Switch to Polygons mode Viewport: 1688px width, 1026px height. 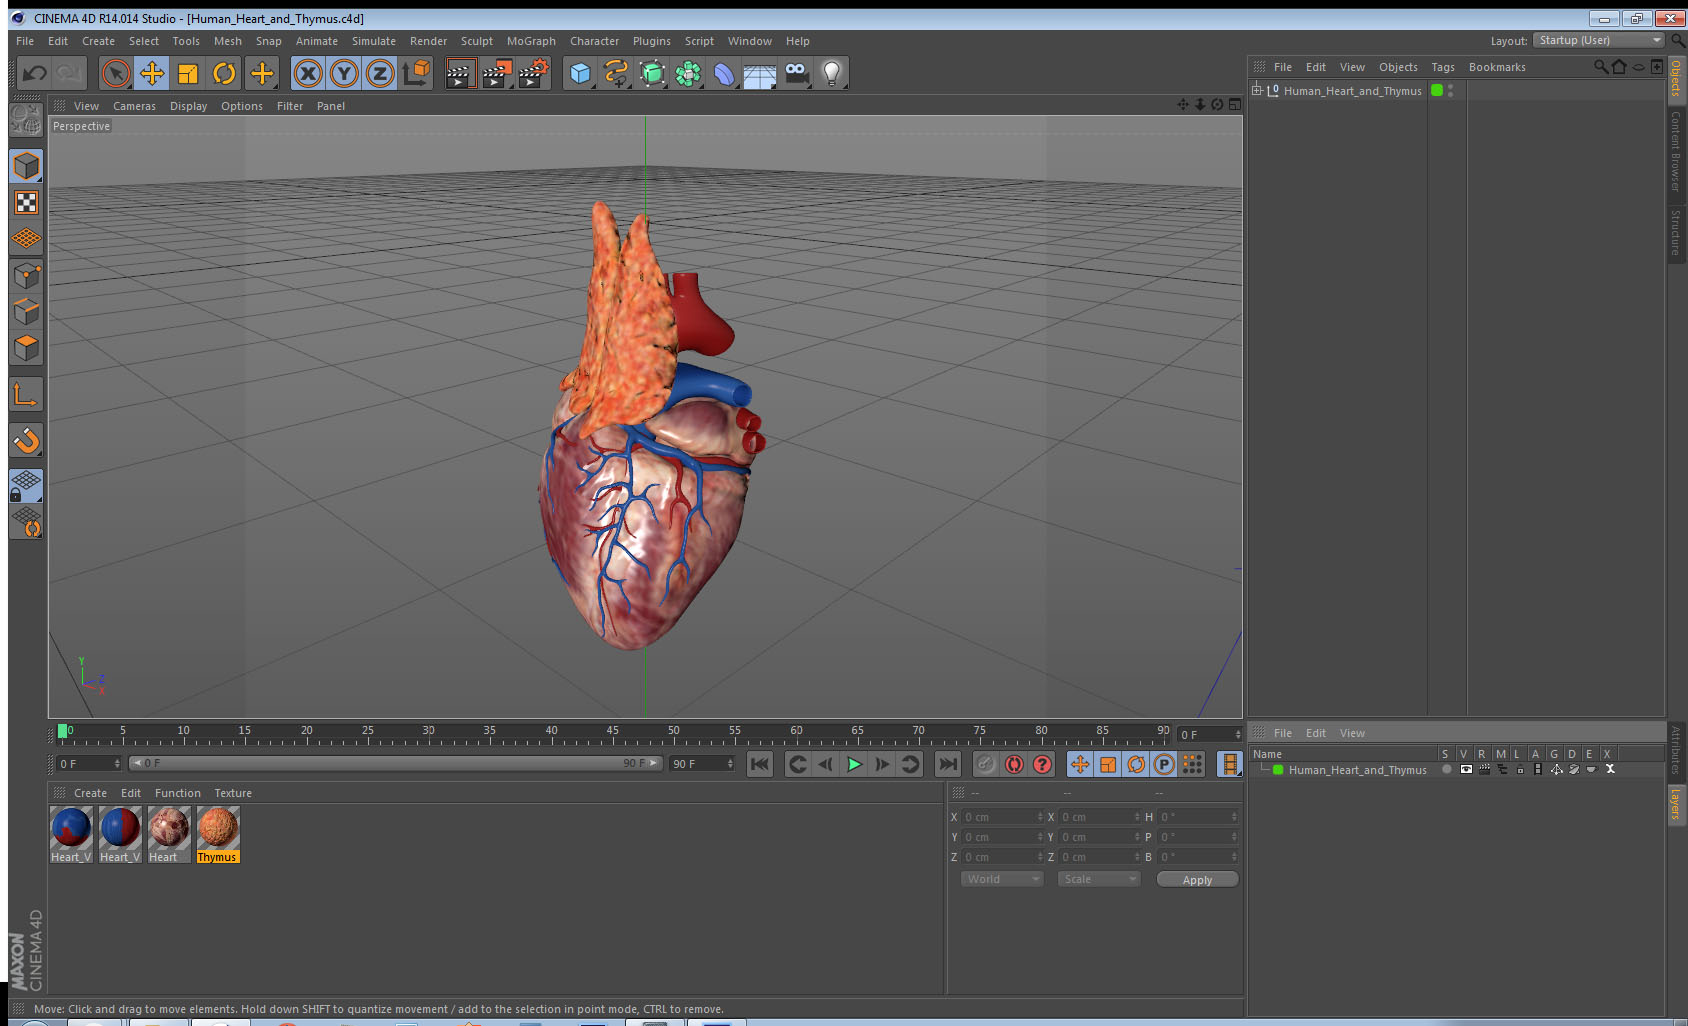[x=26, y=348]
